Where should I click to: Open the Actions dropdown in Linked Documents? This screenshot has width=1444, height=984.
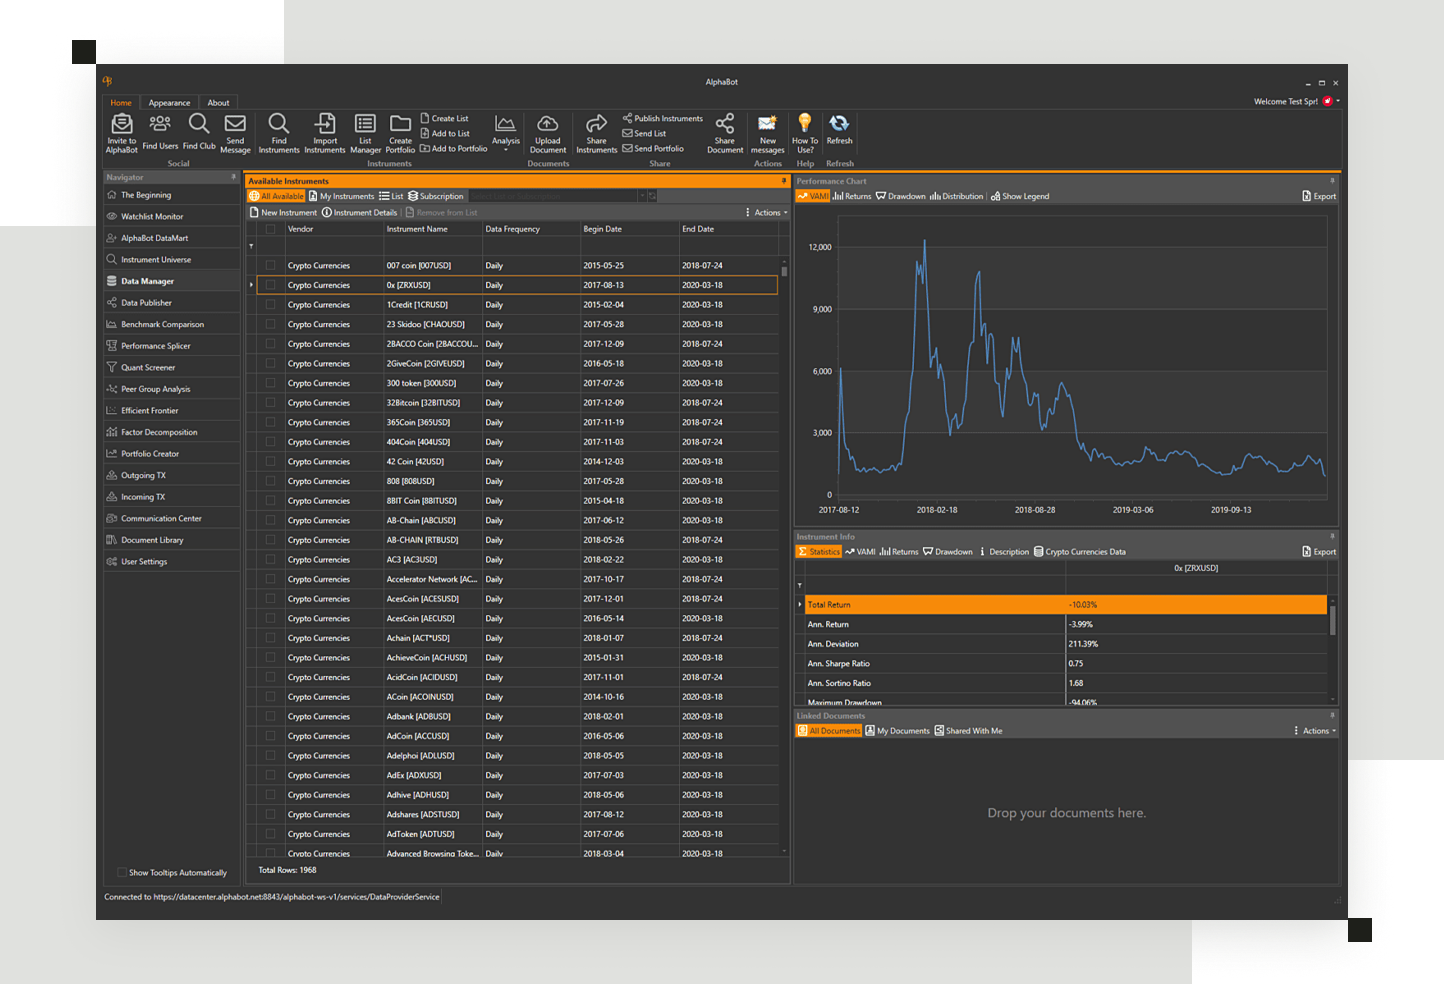coord(1316,731)
